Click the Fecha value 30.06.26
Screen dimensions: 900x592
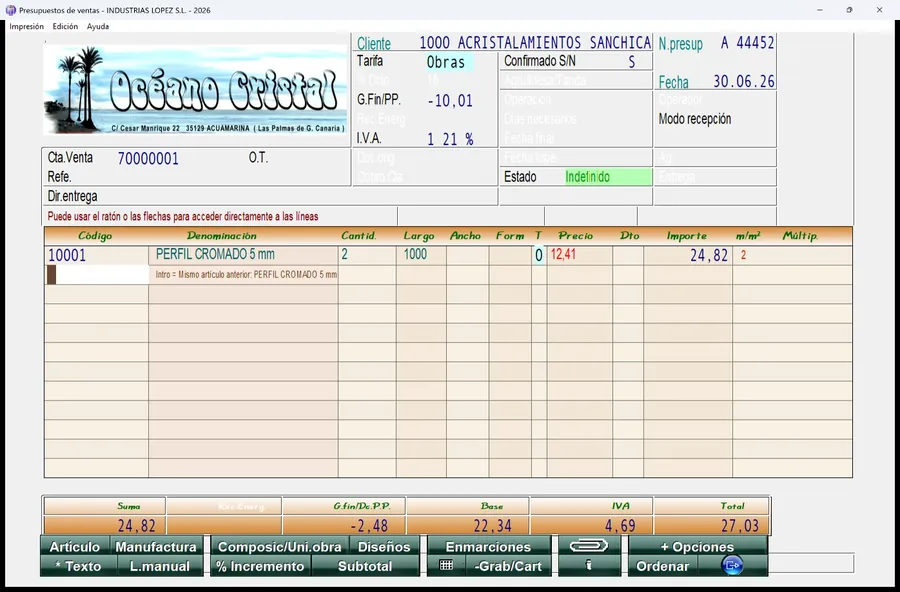pyautogui.click(x=744, y=82)
